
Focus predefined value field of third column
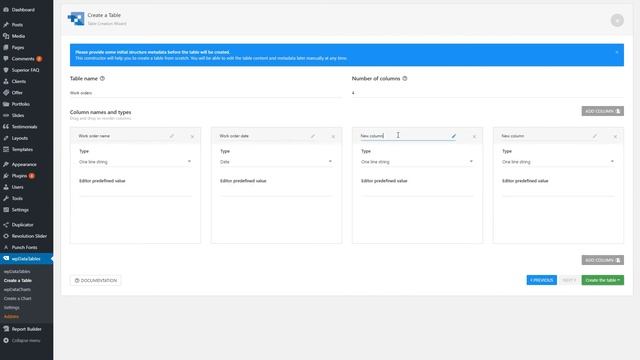[x=417, y=191]
